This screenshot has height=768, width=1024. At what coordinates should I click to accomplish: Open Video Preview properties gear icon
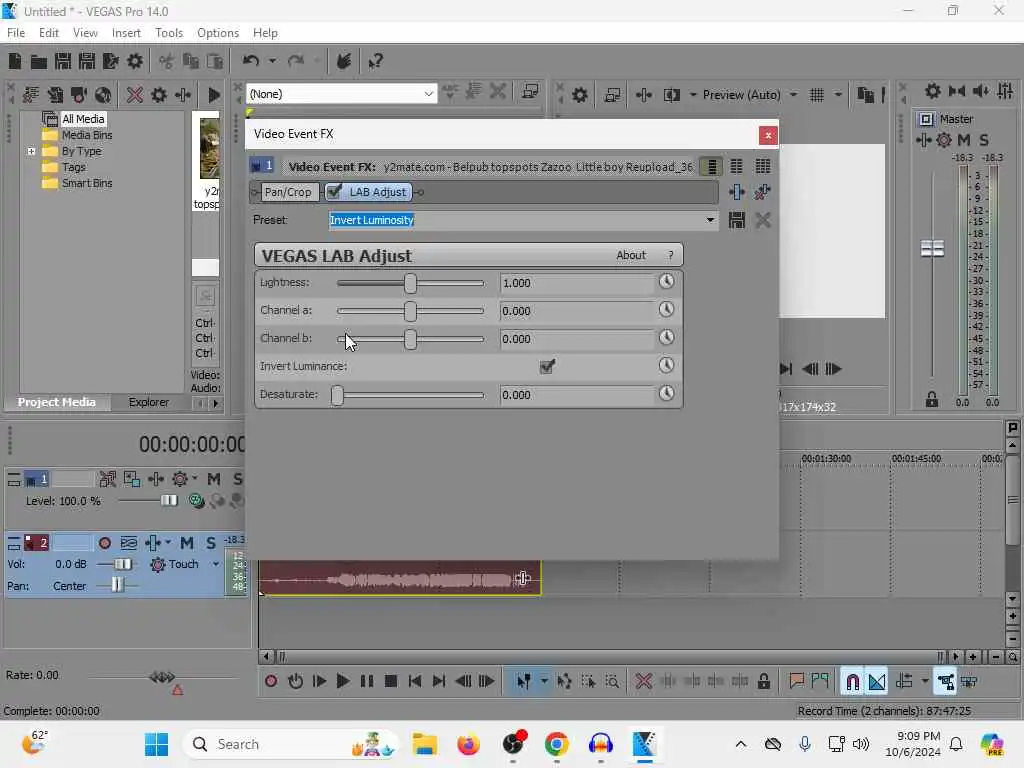(x=579, y=95)
